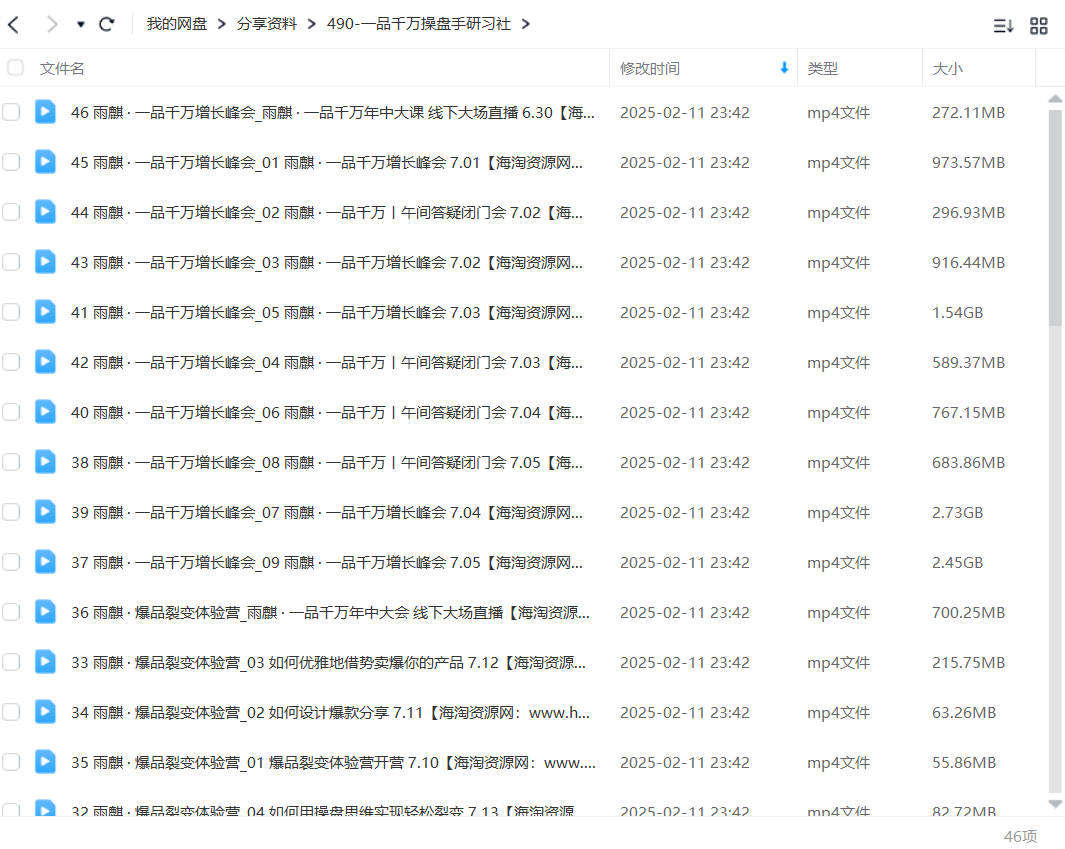Viewport: 1065px width, 849px height.
Task: Click video icon of file 33 雨麒
Action: (x=46, y=662)
